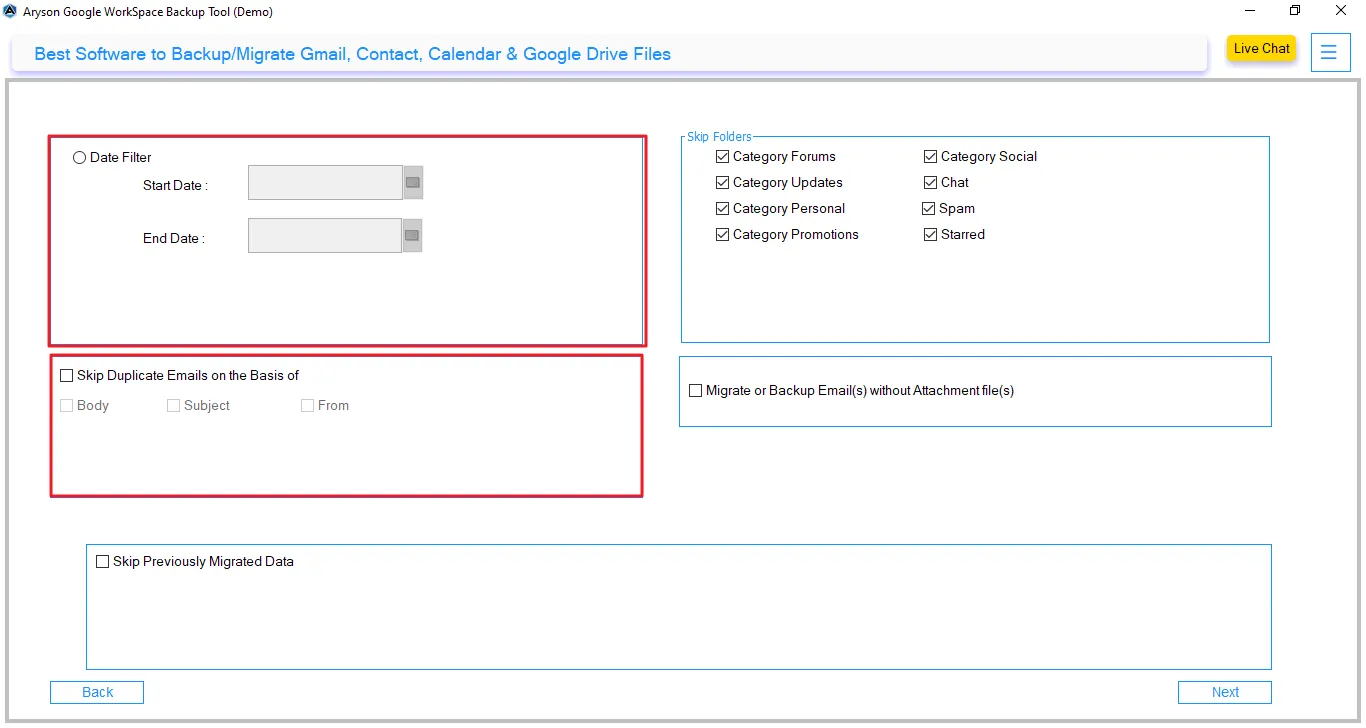1366x728 pixels.
Task: Click the Next button to proceed
Action: 1224,692
